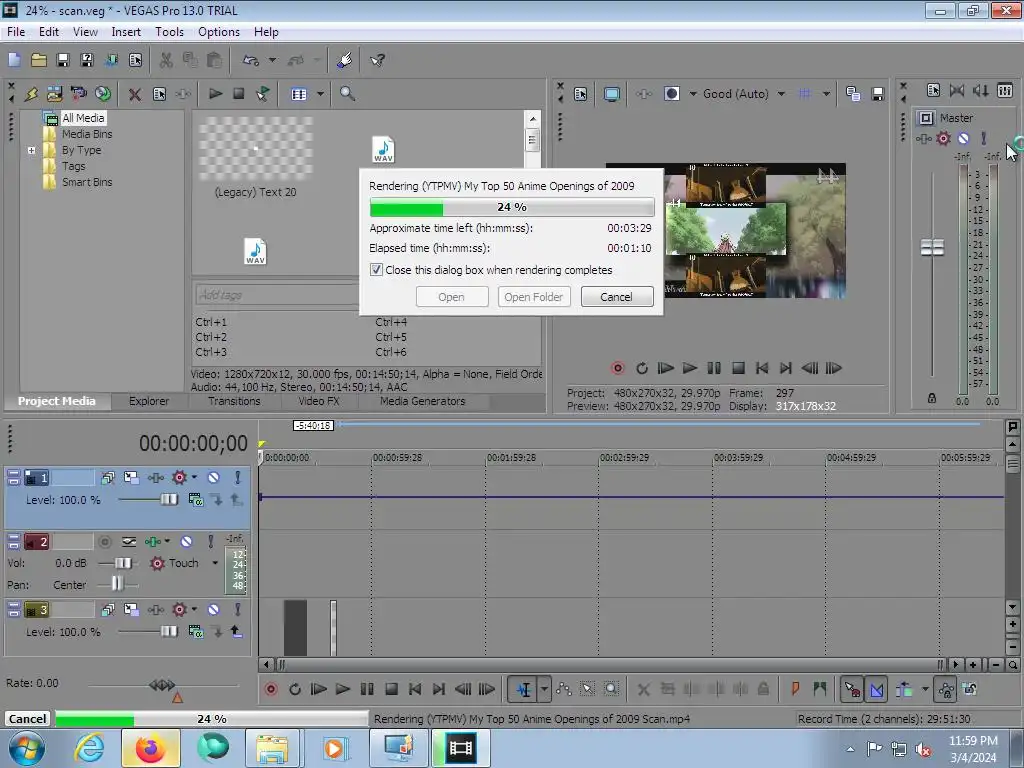Click the Zoom Edit Tool icon
This screenshot has height=768, width=1024.
[x=611, y=689]
